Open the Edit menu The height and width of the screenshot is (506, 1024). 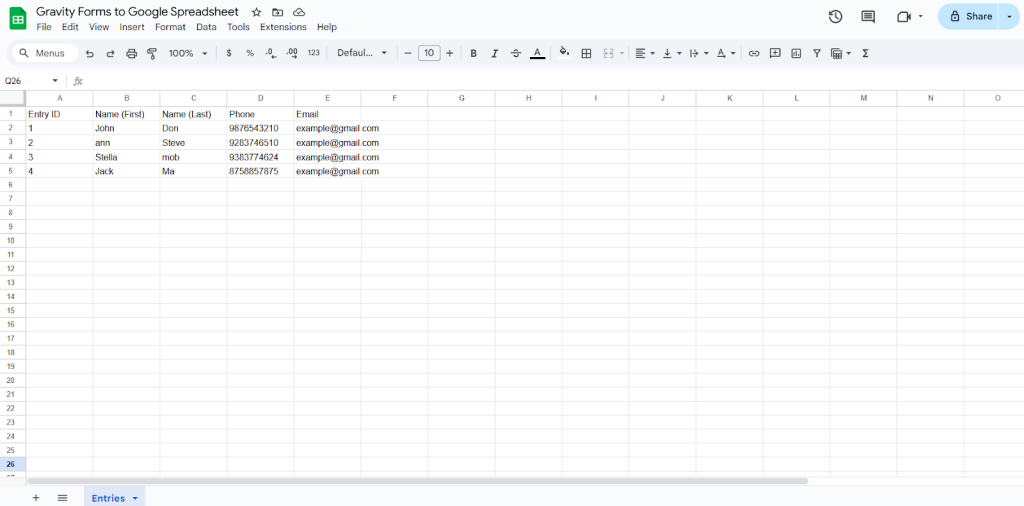[x=70, y=27]
